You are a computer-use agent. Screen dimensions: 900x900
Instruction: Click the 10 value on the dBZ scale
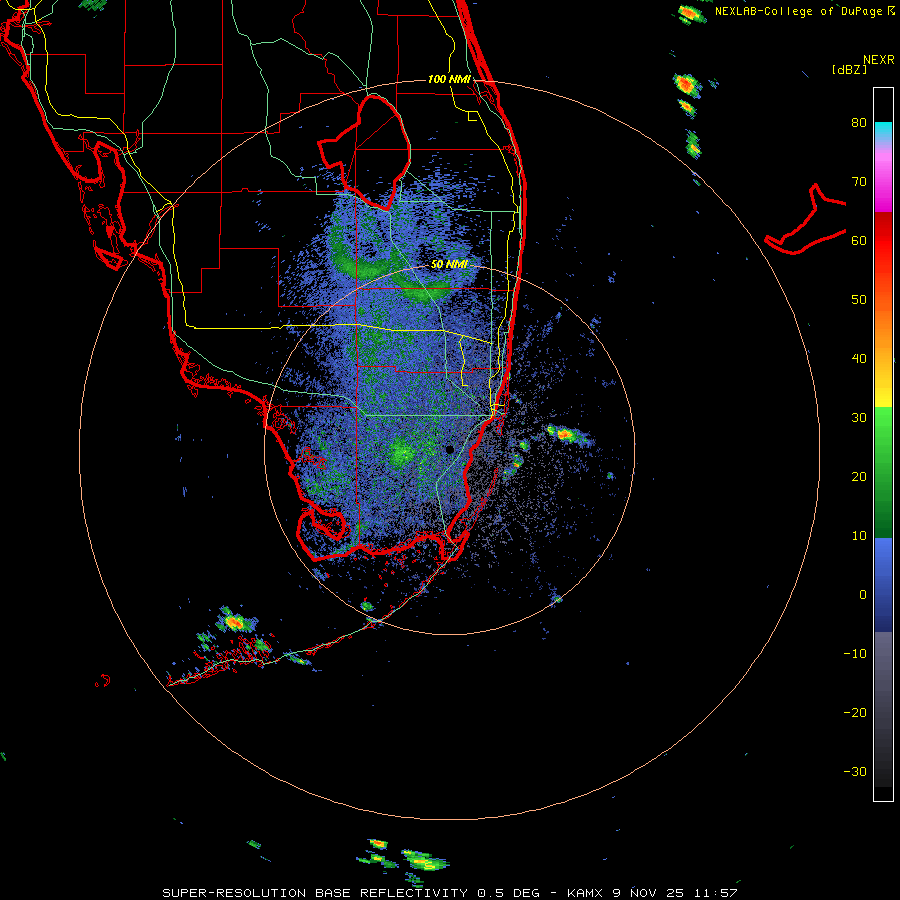click(859, 536)
